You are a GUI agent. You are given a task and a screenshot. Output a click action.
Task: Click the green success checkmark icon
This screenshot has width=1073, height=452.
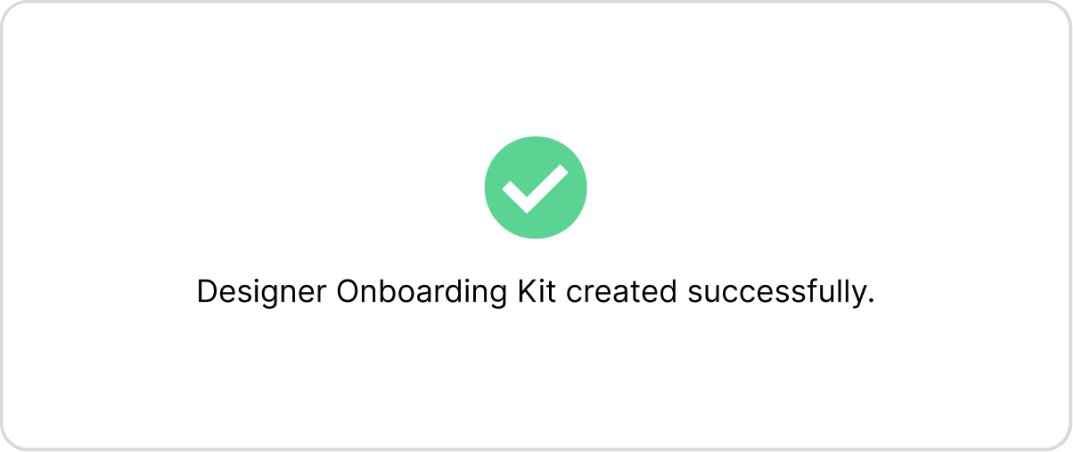(535, 188)
